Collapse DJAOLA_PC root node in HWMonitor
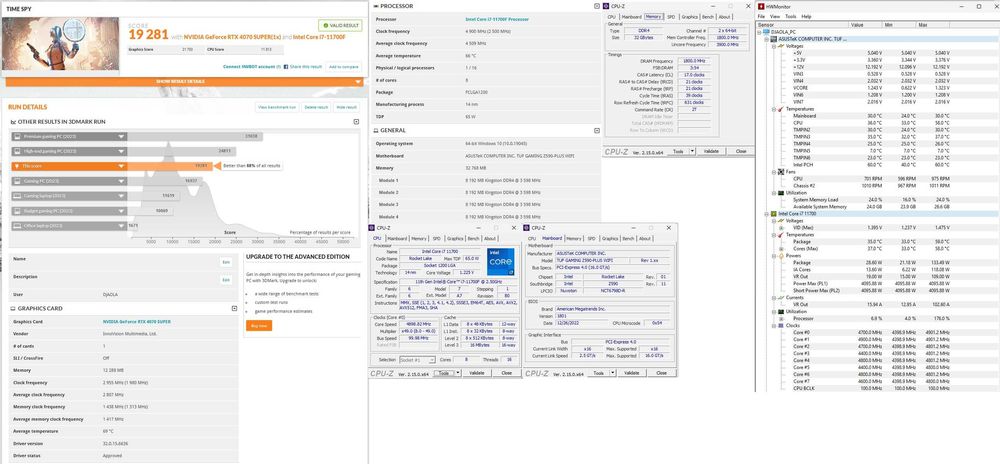 (760, 31)
